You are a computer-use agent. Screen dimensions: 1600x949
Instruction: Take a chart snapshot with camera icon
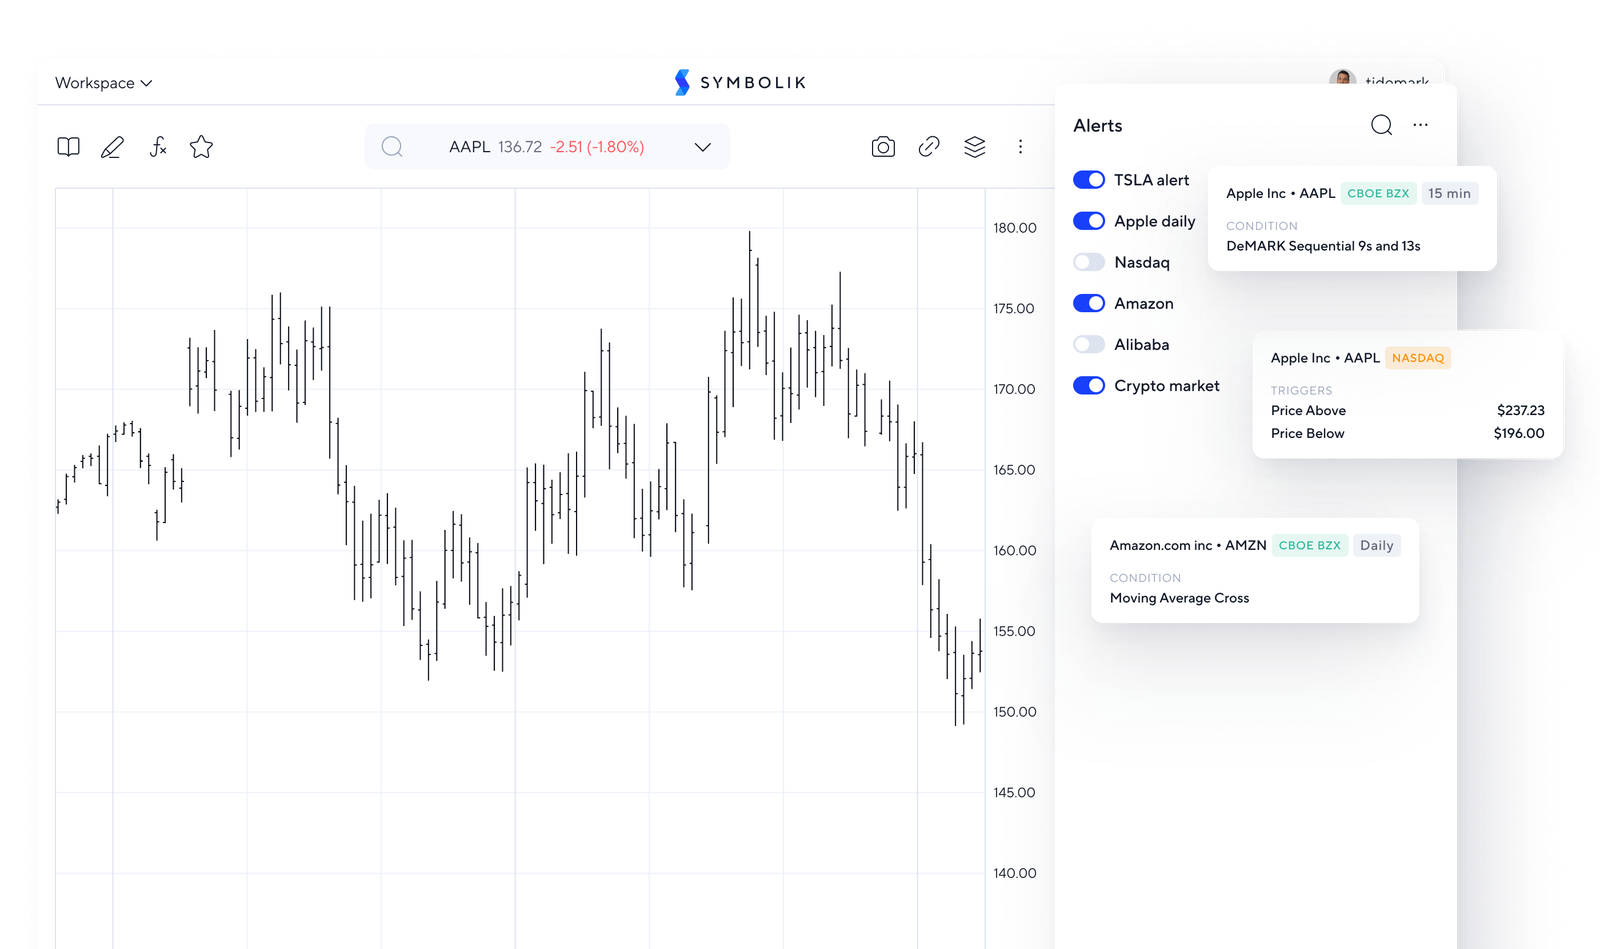coord(883,147)
